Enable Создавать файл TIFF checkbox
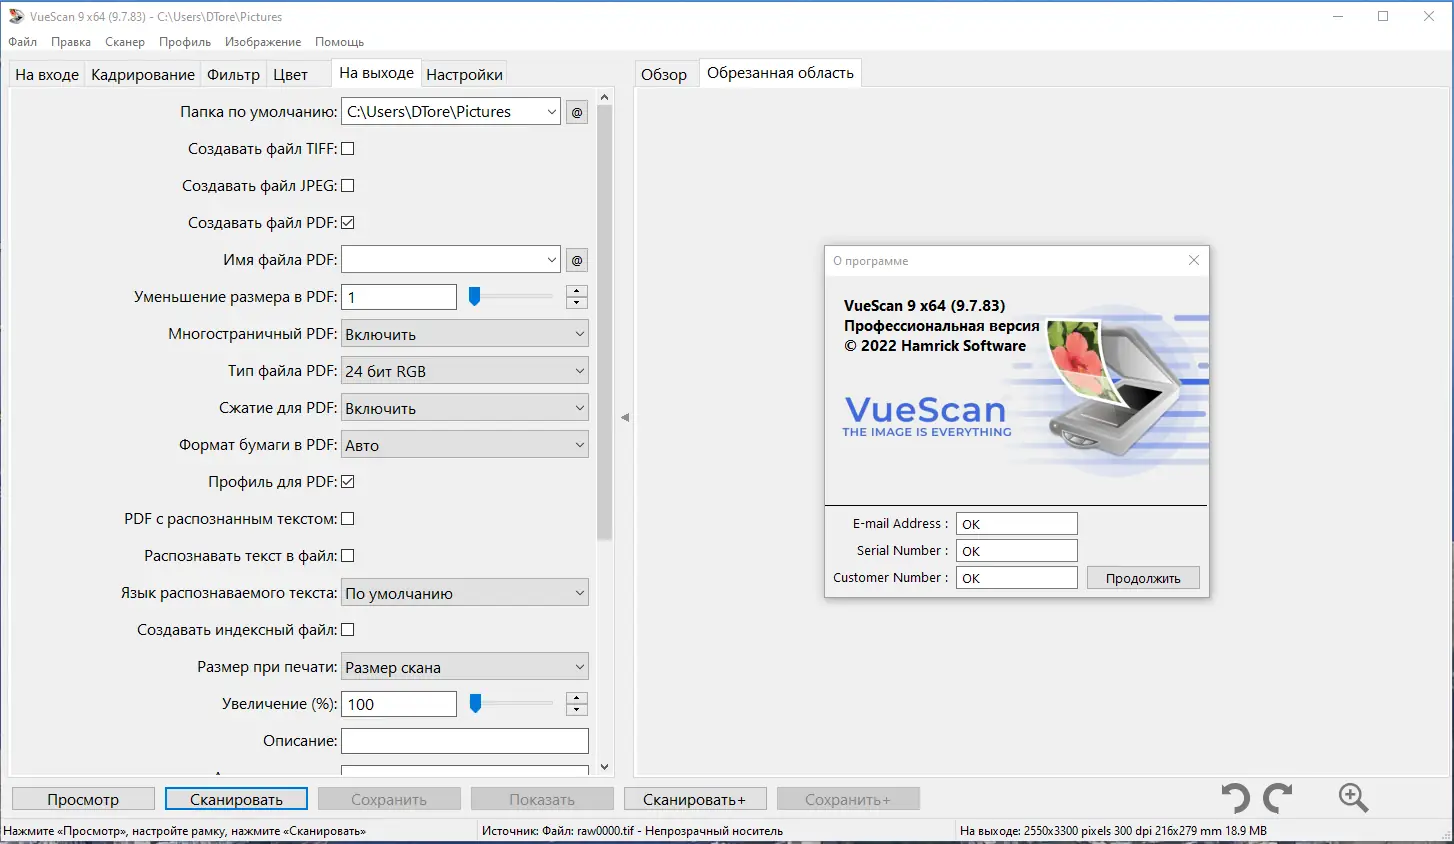This screenshot has height=844, width=1454. coord(348,149)
